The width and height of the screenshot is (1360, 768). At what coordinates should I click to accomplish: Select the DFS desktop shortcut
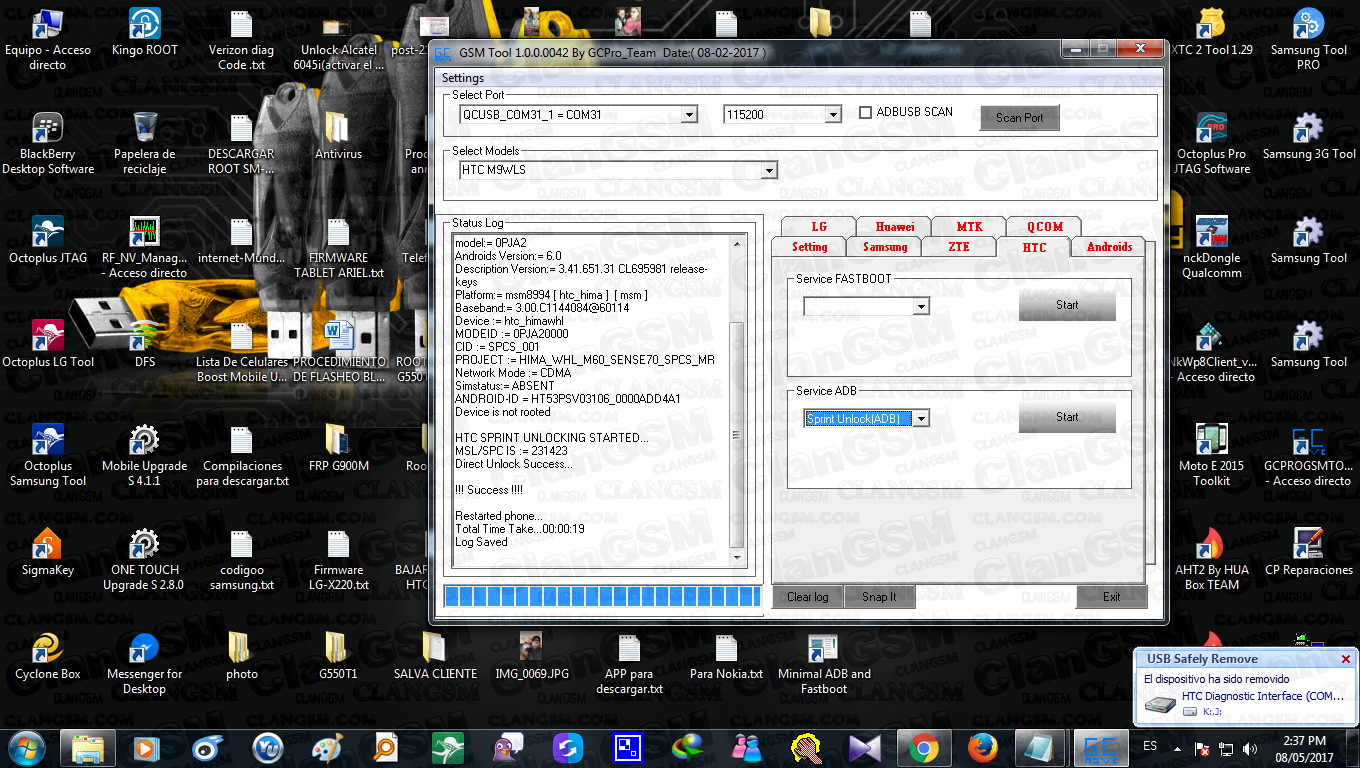click(x=145, y=345)
